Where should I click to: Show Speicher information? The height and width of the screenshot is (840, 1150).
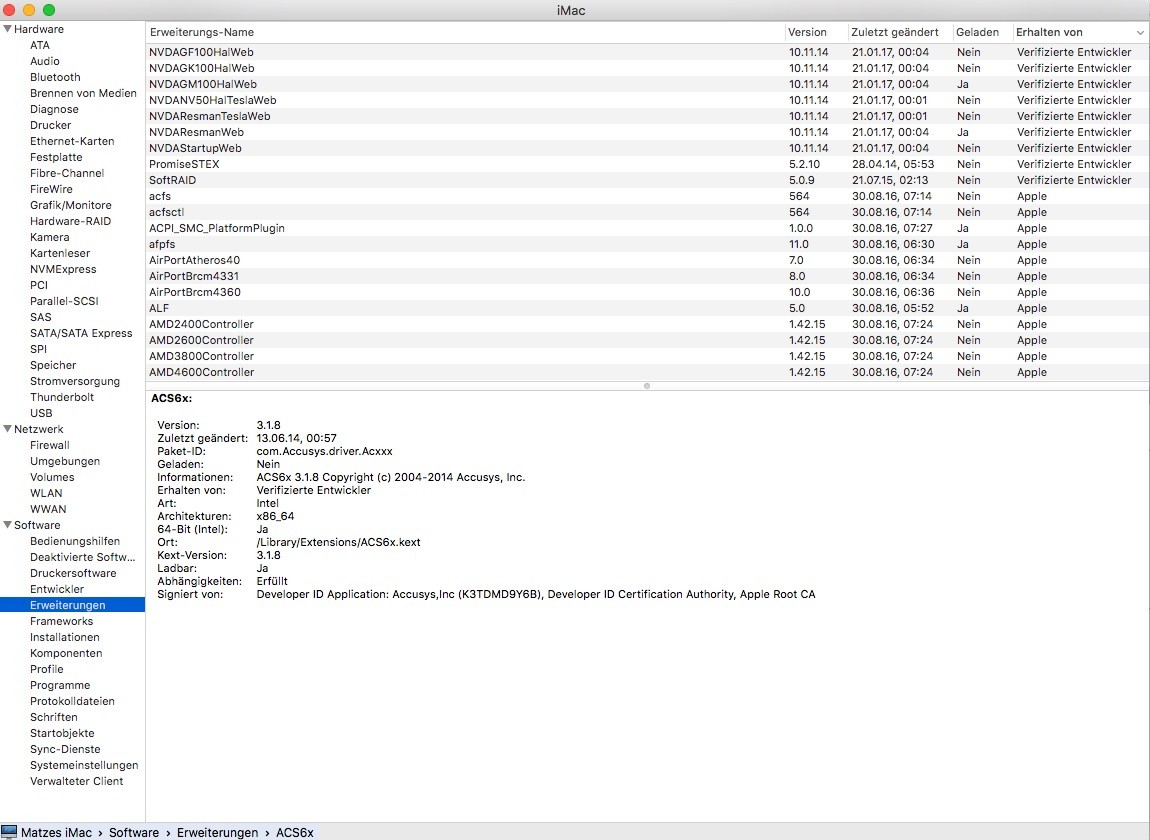tap(53, 365)
